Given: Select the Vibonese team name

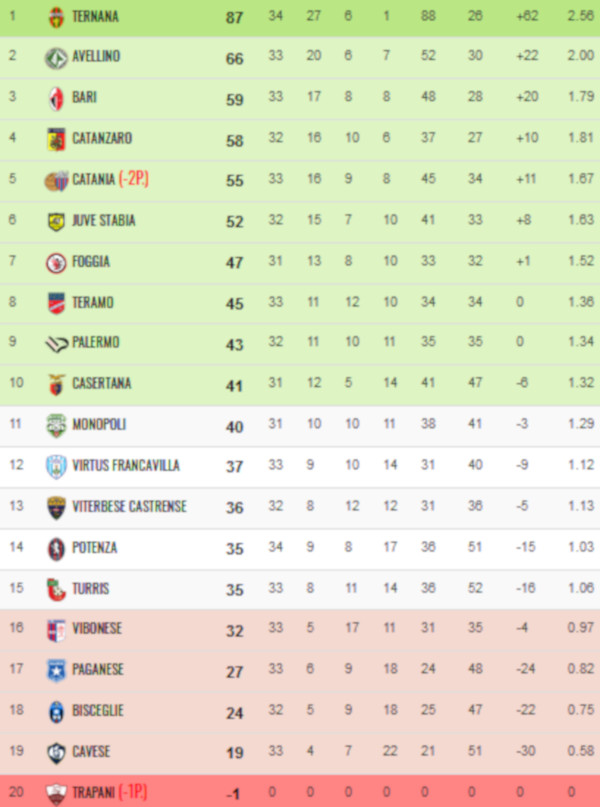Looking at the screenshot, I should tap(97, 628).
